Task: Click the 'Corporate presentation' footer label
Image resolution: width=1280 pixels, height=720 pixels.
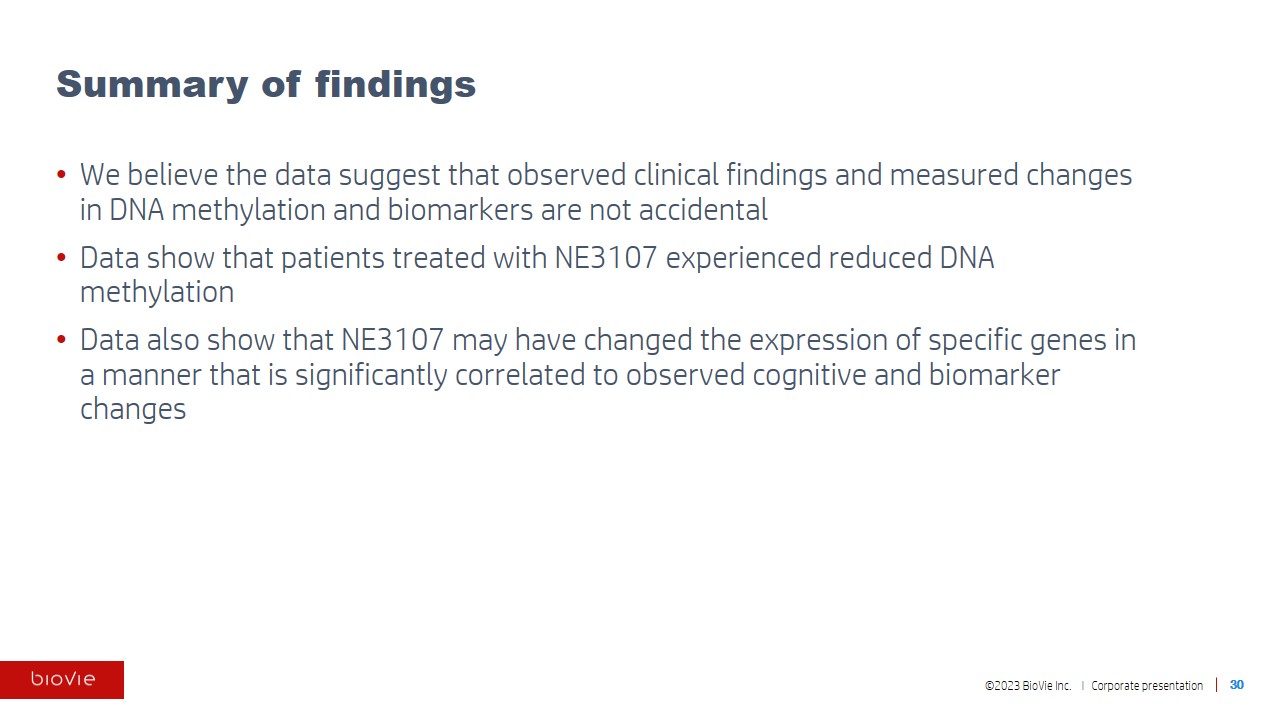Action: point(1147,686)
